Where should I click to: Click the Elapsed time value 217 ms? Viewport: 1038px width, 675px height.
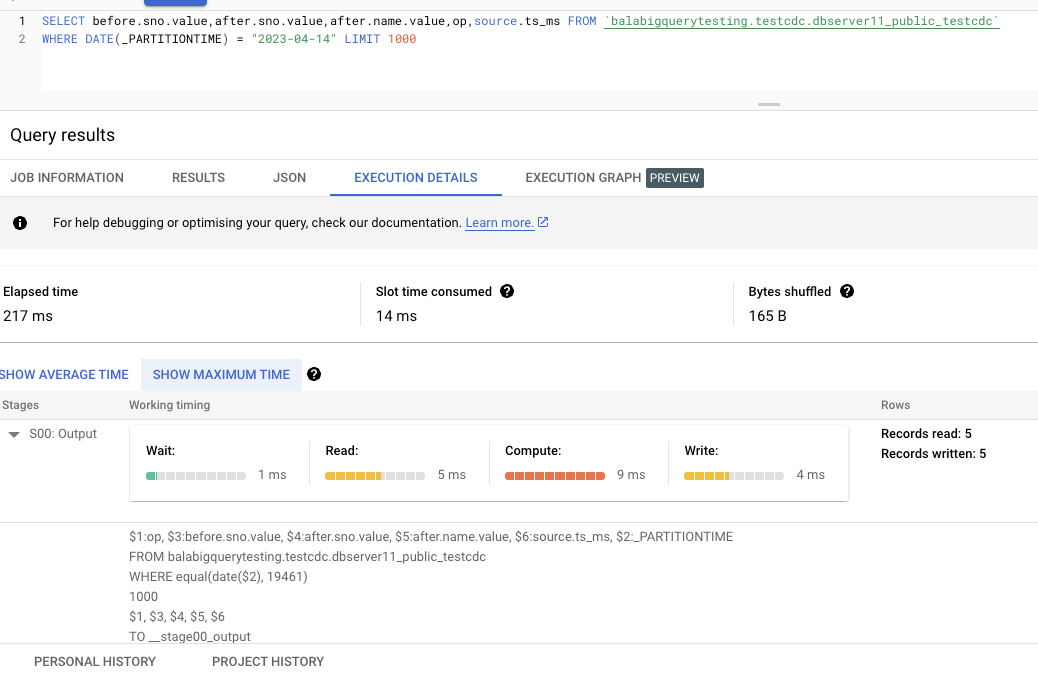(x=28, y=316)
